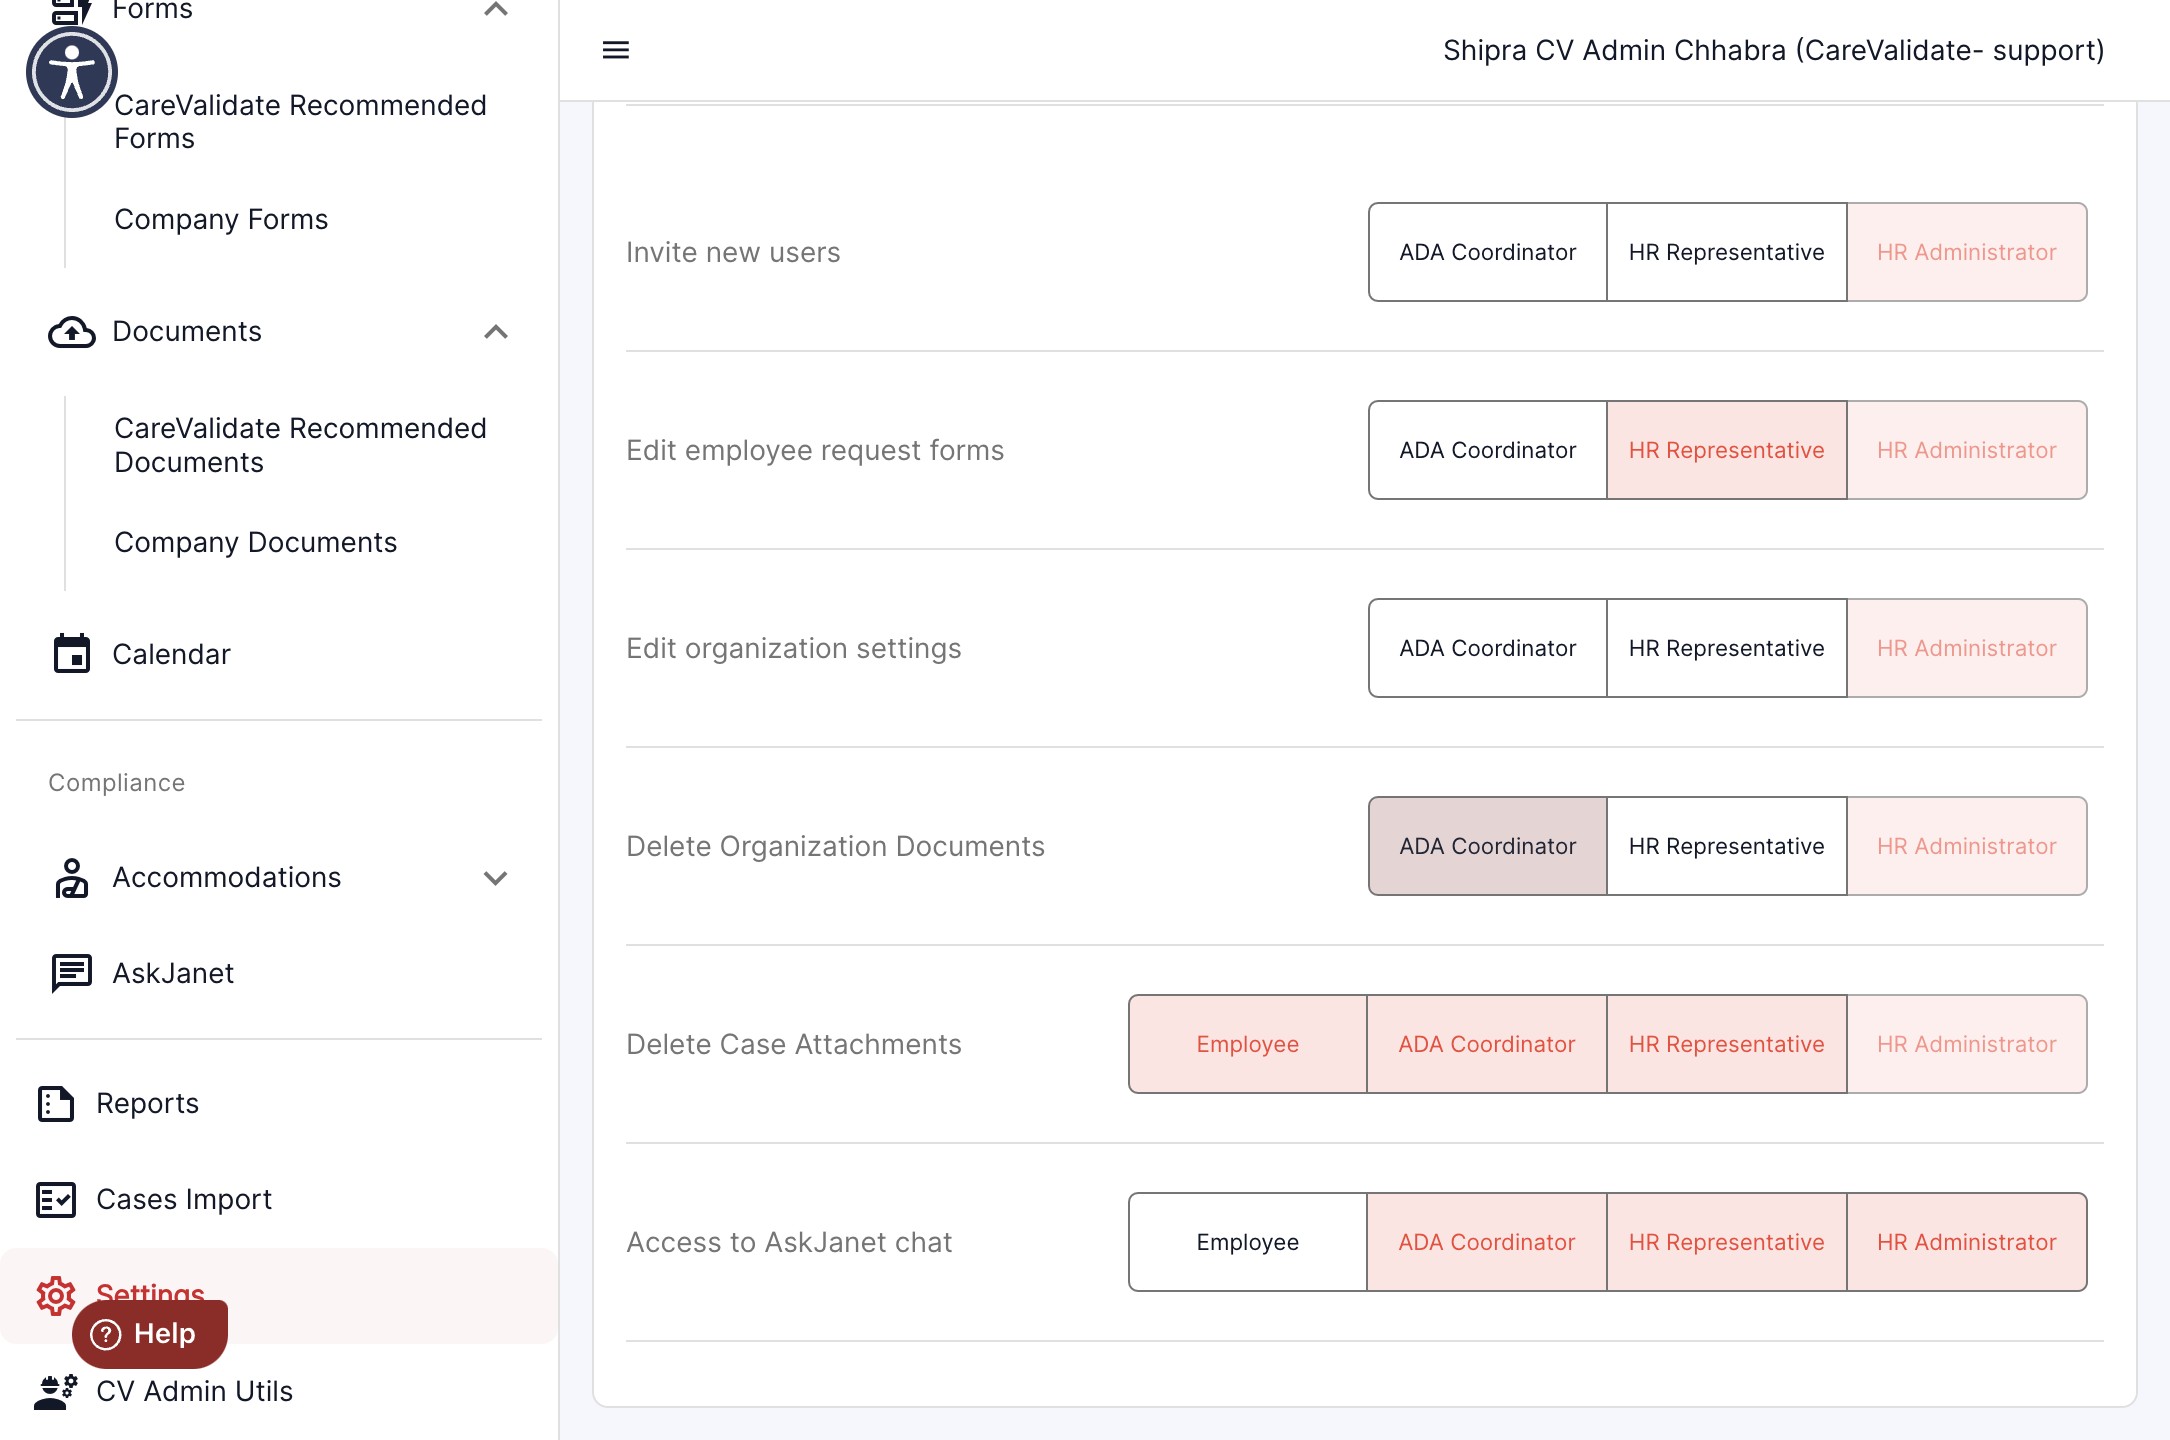
Task: Collapse the Documents section chevron
Action: point(496,332)
